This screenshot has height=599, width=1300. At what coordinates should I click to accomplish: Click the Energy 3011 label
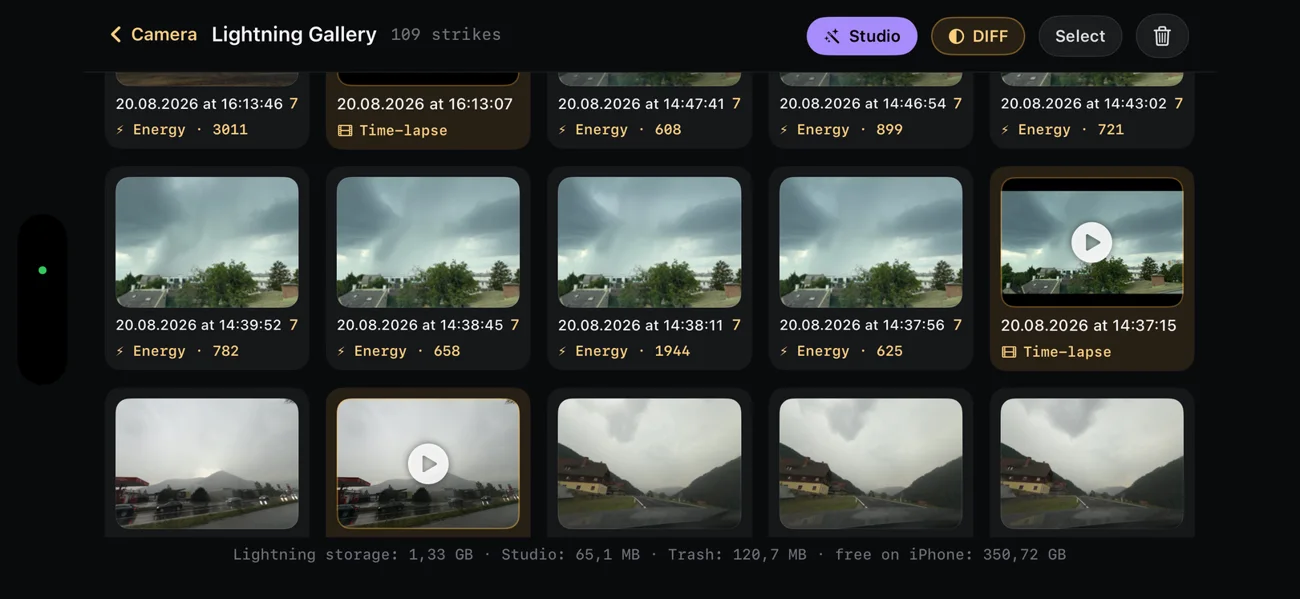190,130
